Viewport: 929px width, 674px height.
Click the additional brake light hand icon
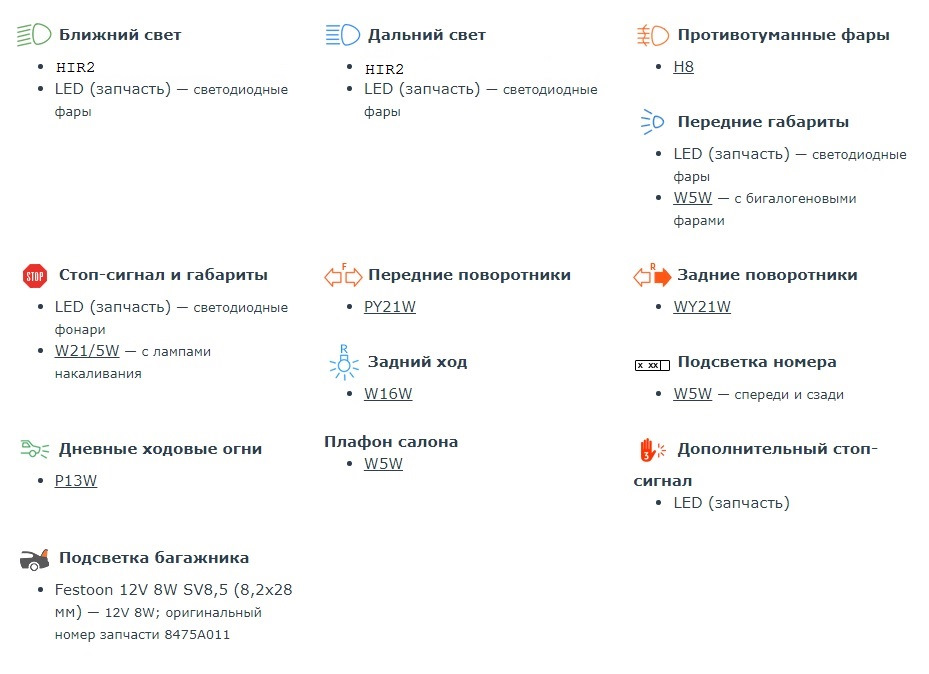coord(652,451)
